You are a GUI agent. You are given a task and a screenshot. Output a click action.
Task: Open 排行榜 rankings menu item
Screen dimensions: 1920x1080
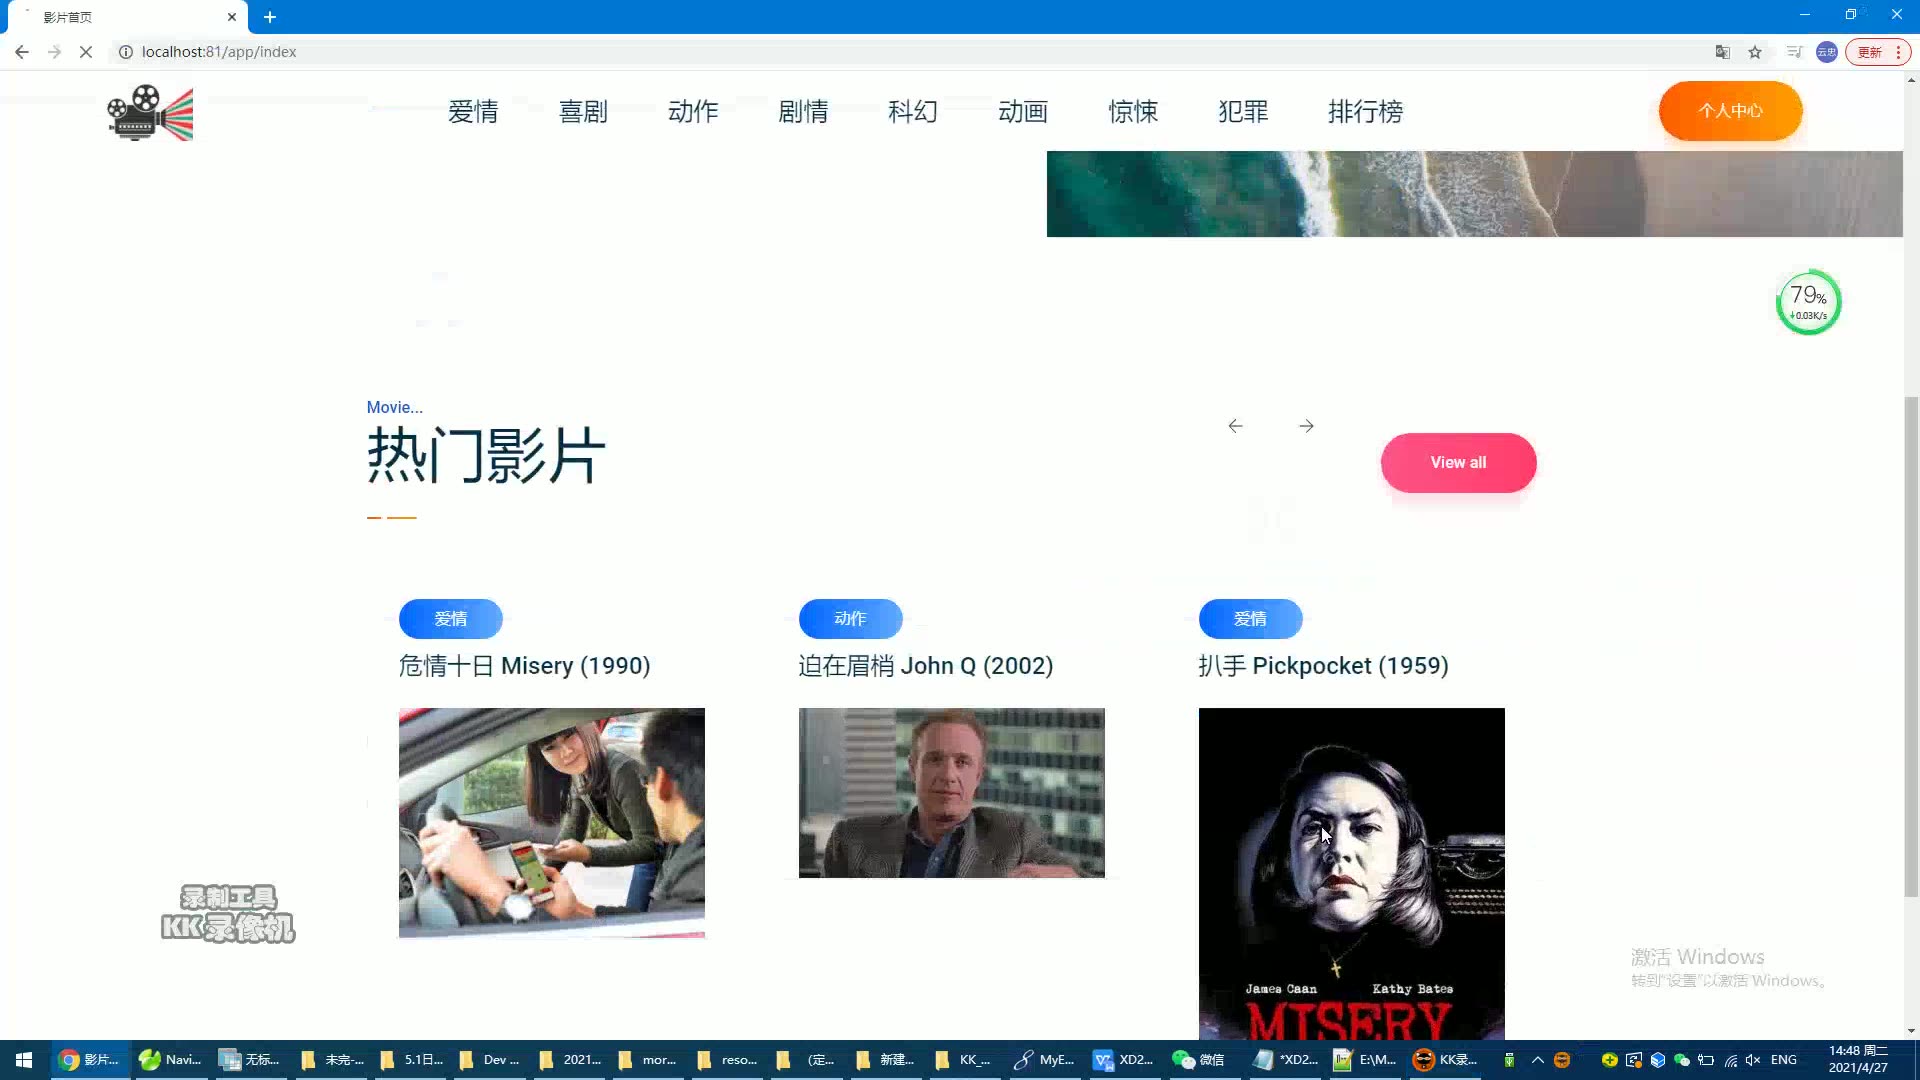click(1365, 111)
